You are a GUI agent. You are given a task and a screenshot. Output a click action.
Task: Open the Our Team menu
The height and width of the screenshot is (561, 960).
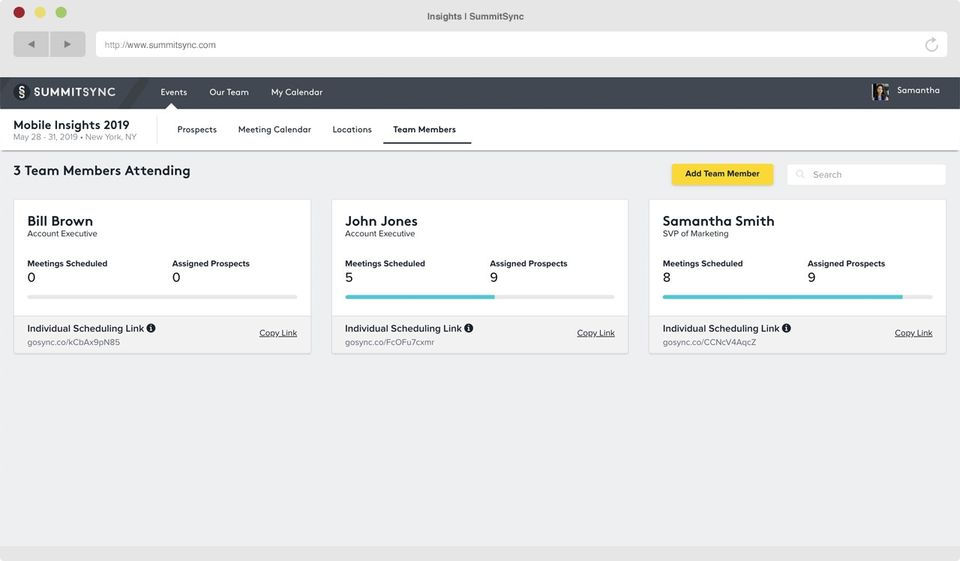click(x=229, y=92)
